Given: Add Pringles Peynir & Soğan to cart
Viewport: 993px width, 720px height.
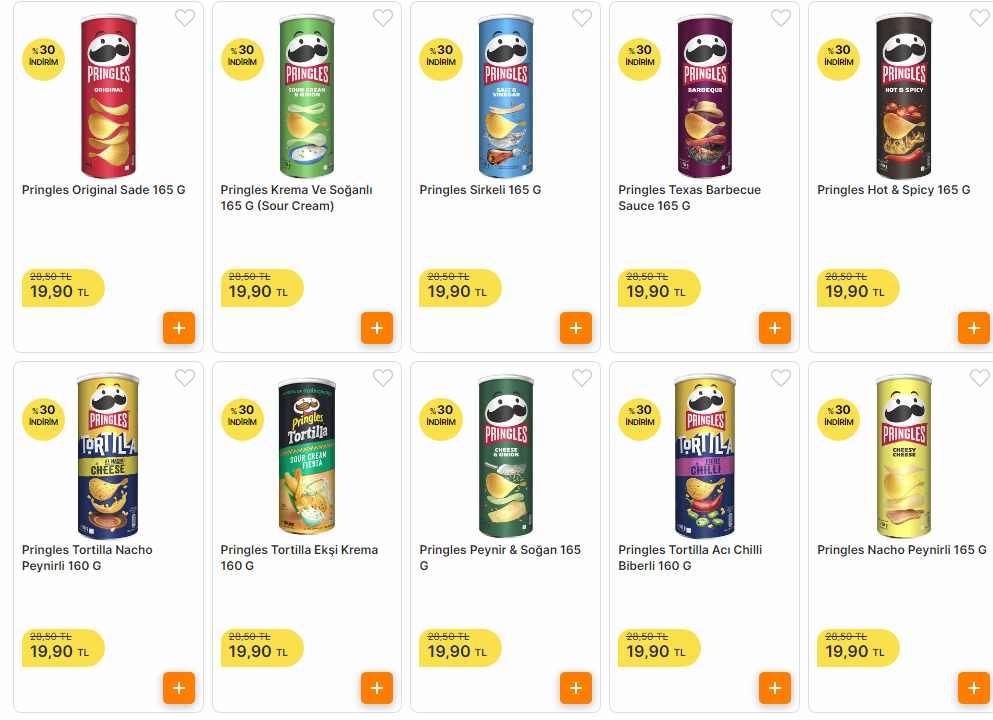Looking at the screenshot, I should tap(576, 688).
